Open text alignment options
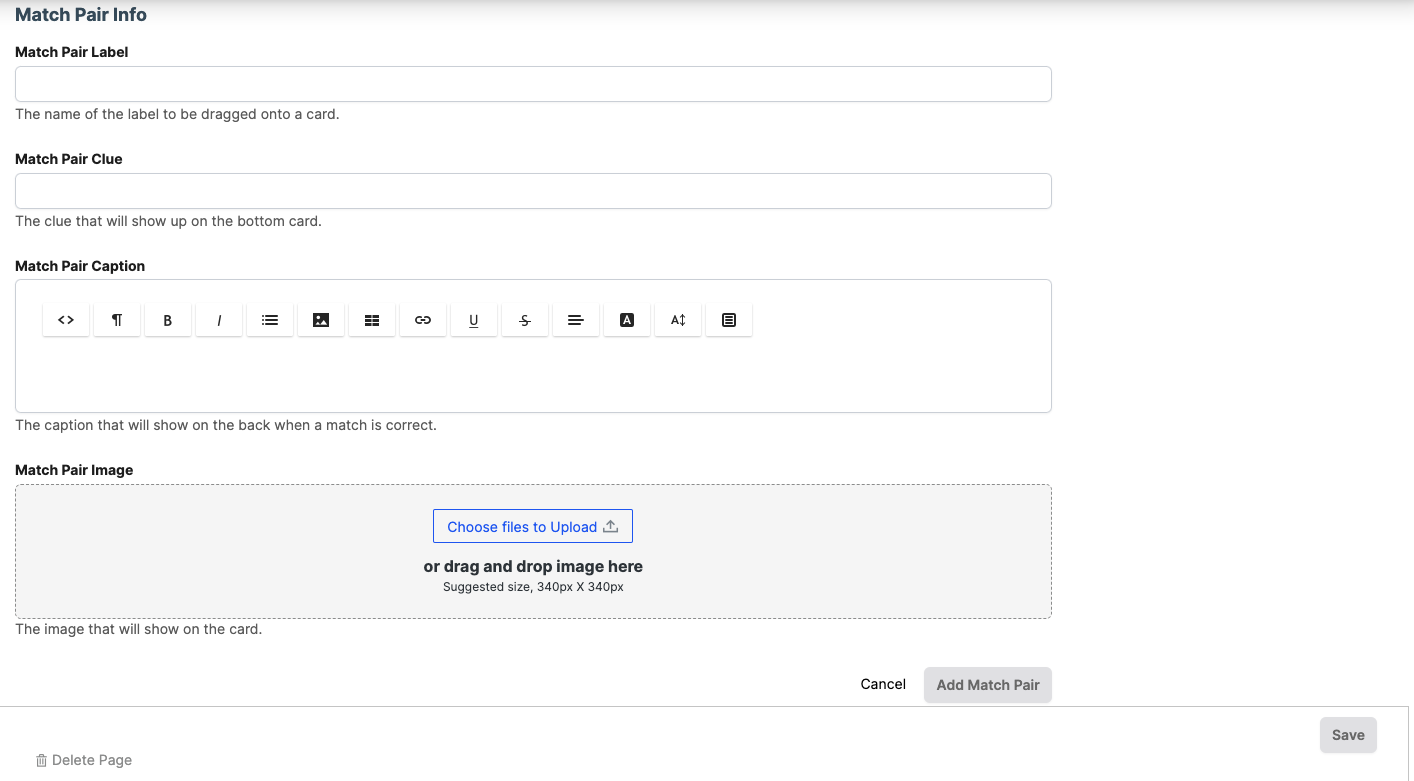 [576, 320]
